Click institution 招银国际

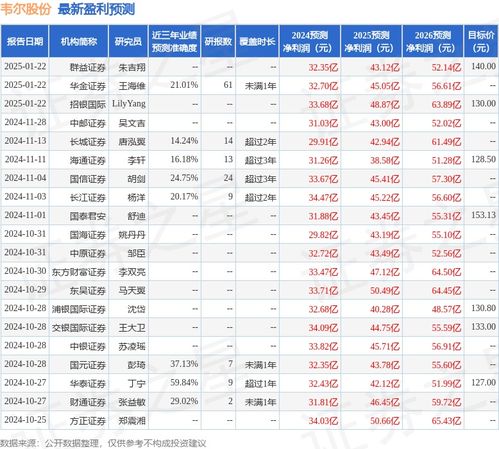(88, 105)
